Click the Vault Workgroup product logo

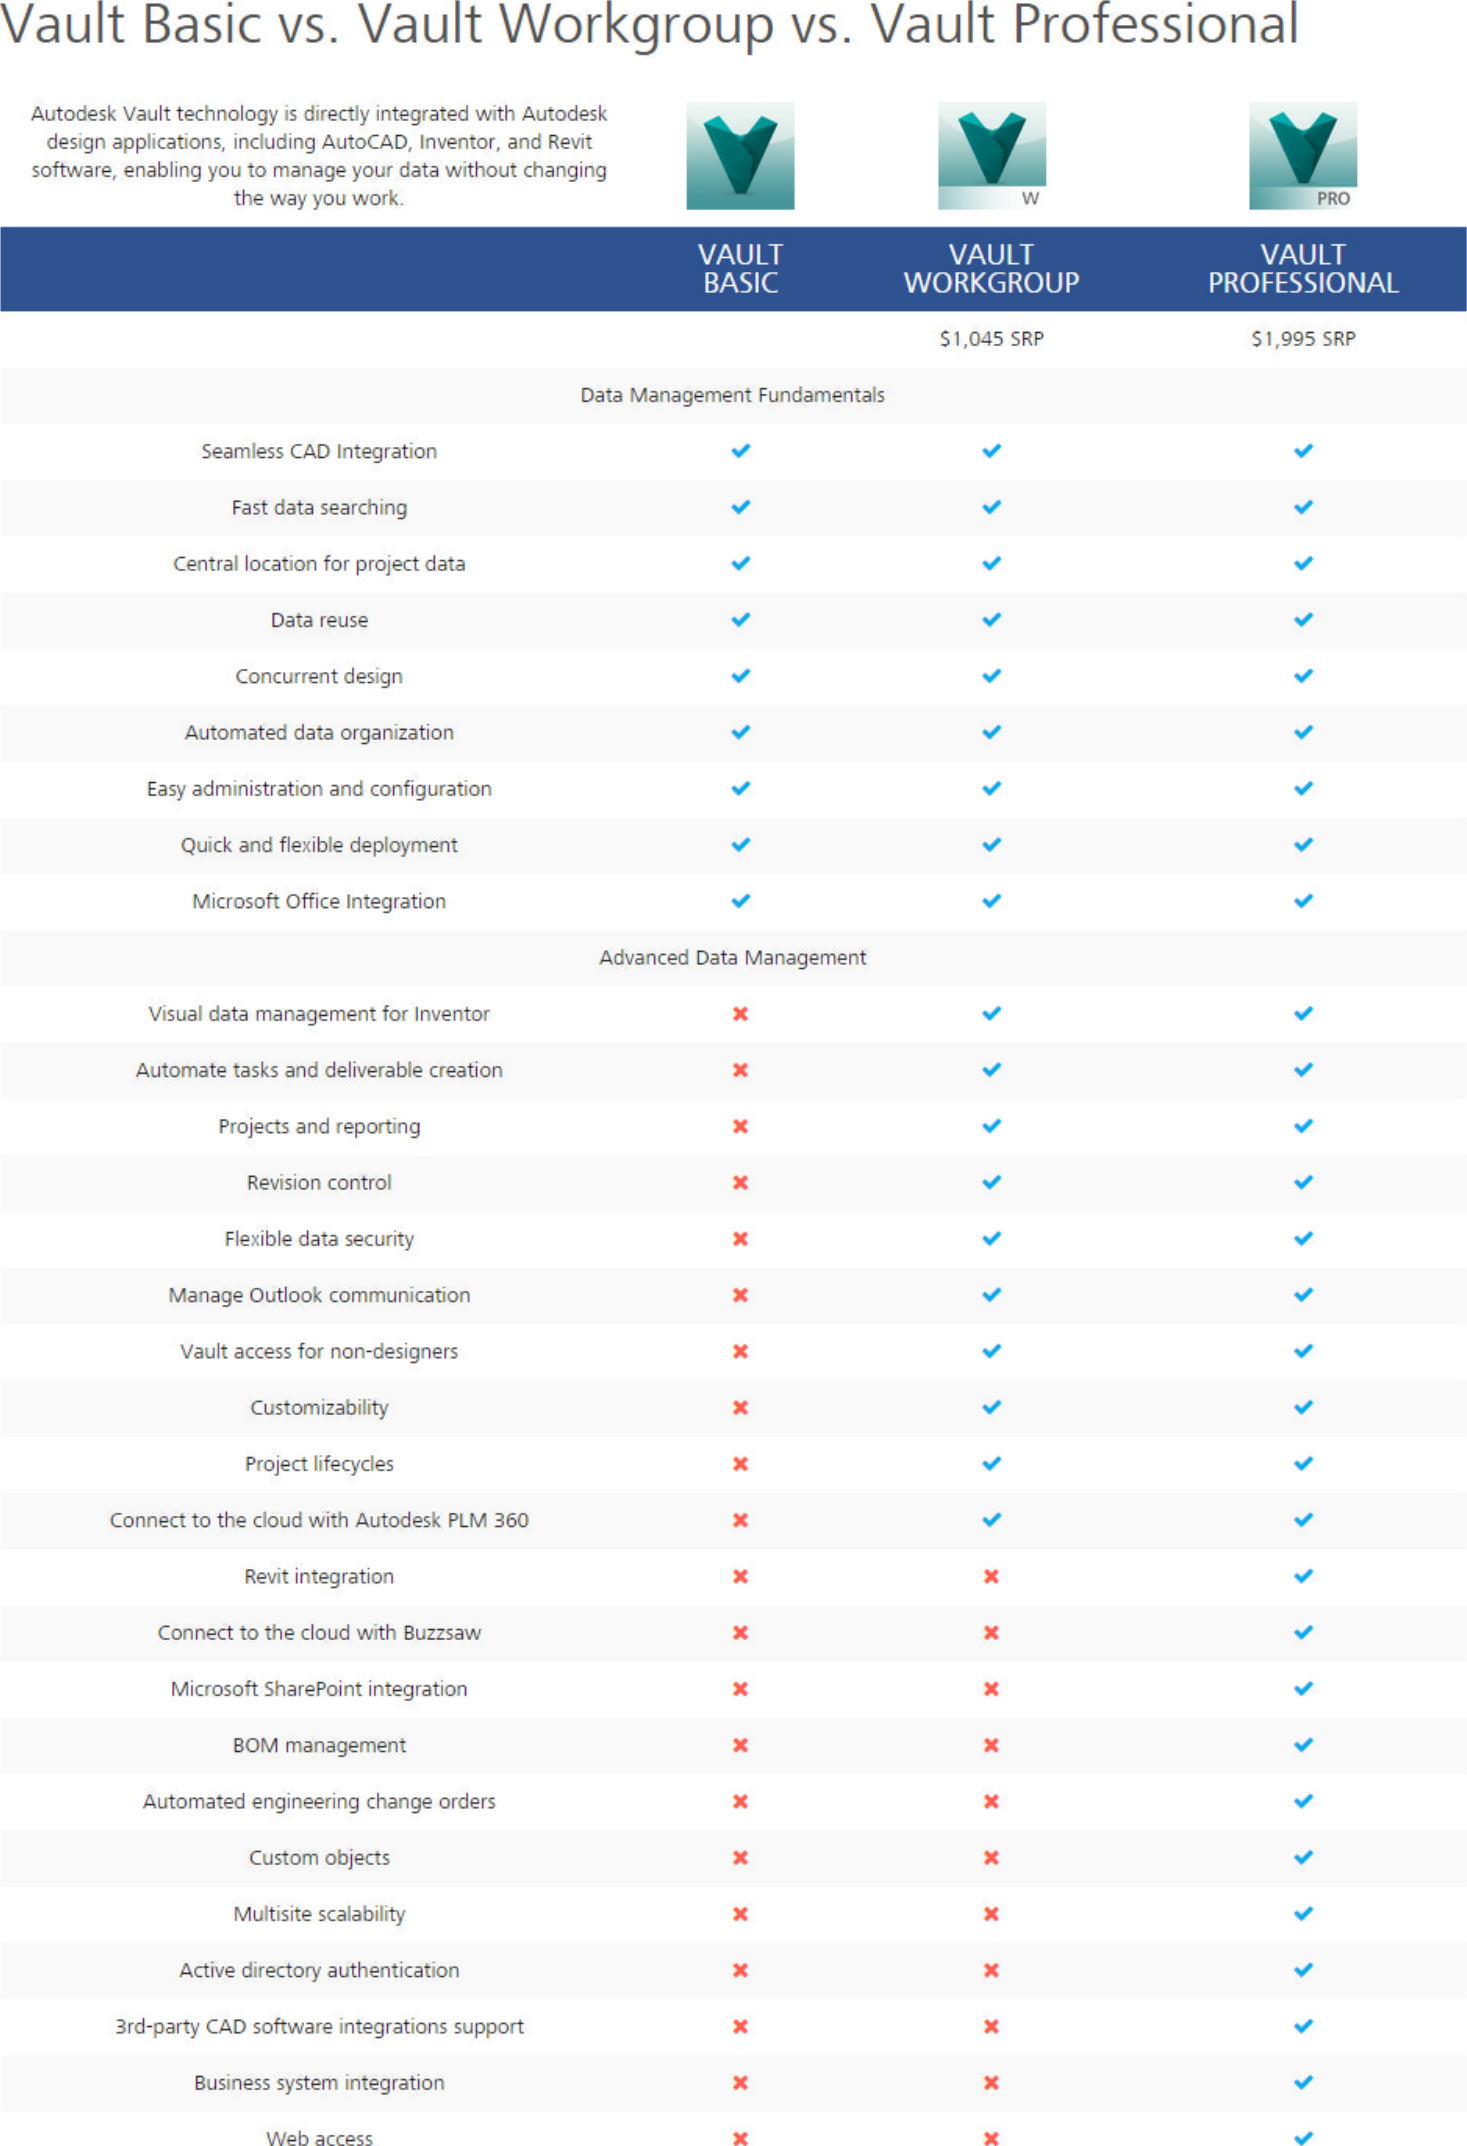991,156
